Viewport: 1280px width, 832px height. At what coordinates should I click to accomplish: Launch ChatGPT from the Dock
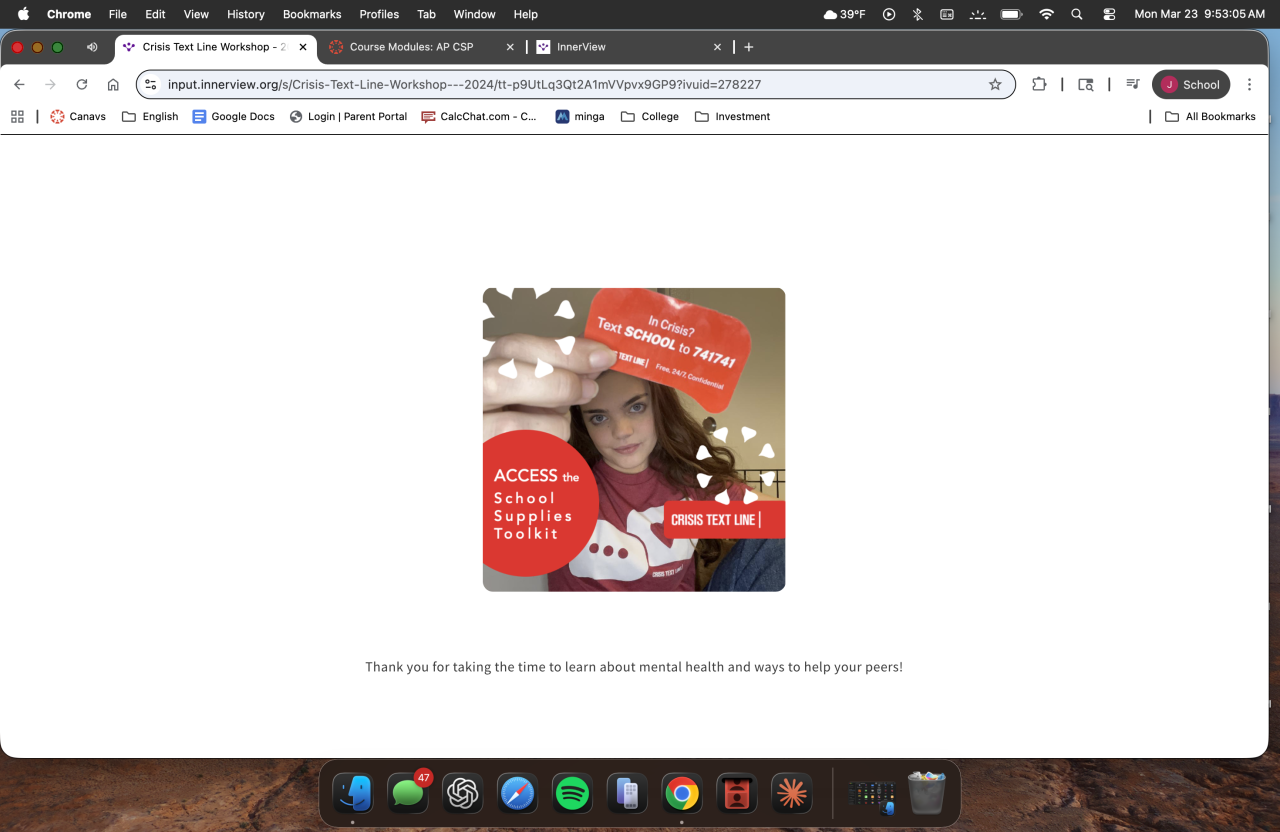click(x=463, y=794)
